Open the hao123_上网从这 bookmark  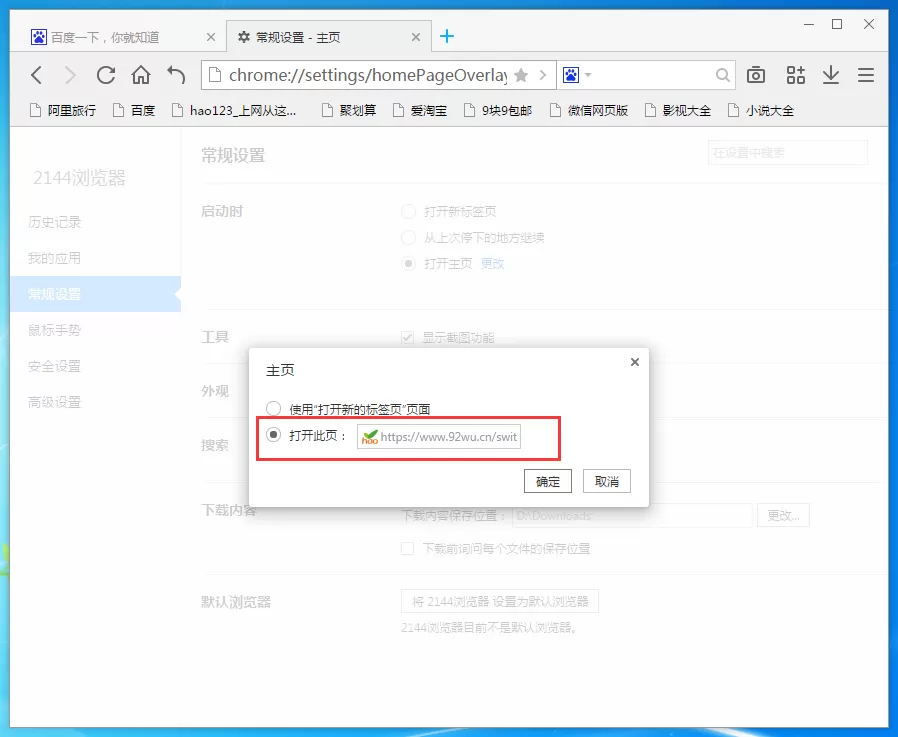(235, 111)
